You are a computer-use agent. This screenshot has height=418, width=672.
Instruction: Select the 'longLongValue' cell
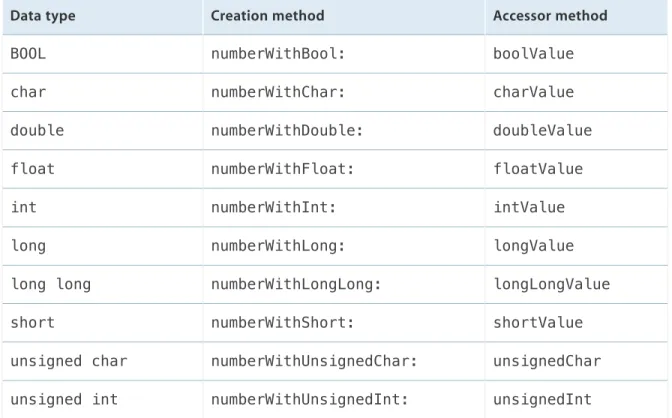click(x=576, y=284)
